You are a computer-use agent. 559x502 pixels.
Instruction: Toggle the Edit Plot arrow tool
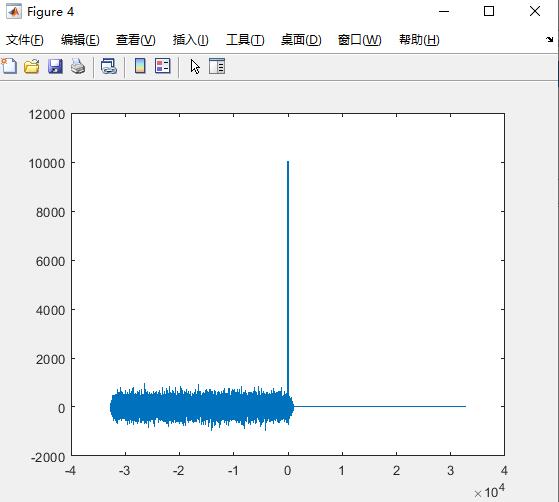[195, 67]
